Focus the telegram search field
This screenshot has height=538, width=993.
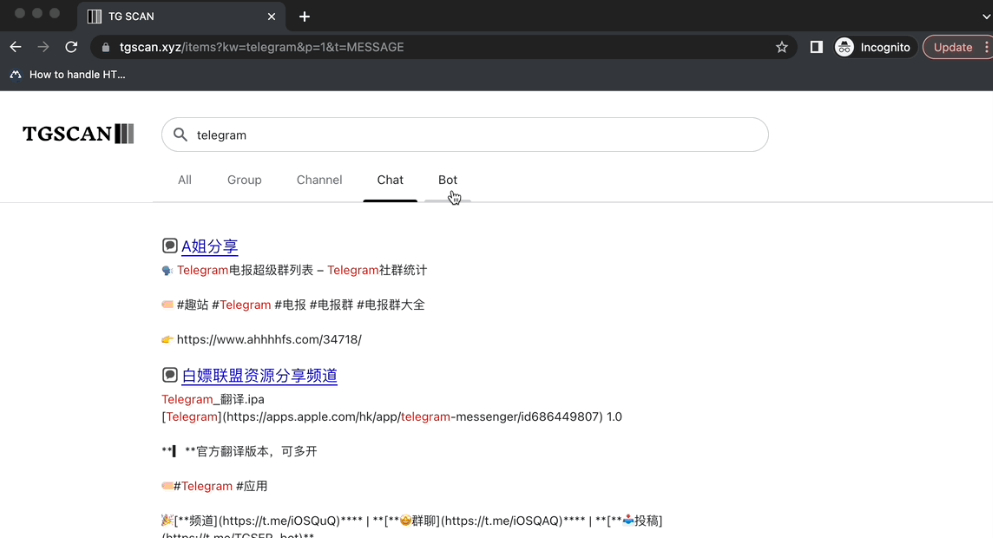click(x=465, y=135)
